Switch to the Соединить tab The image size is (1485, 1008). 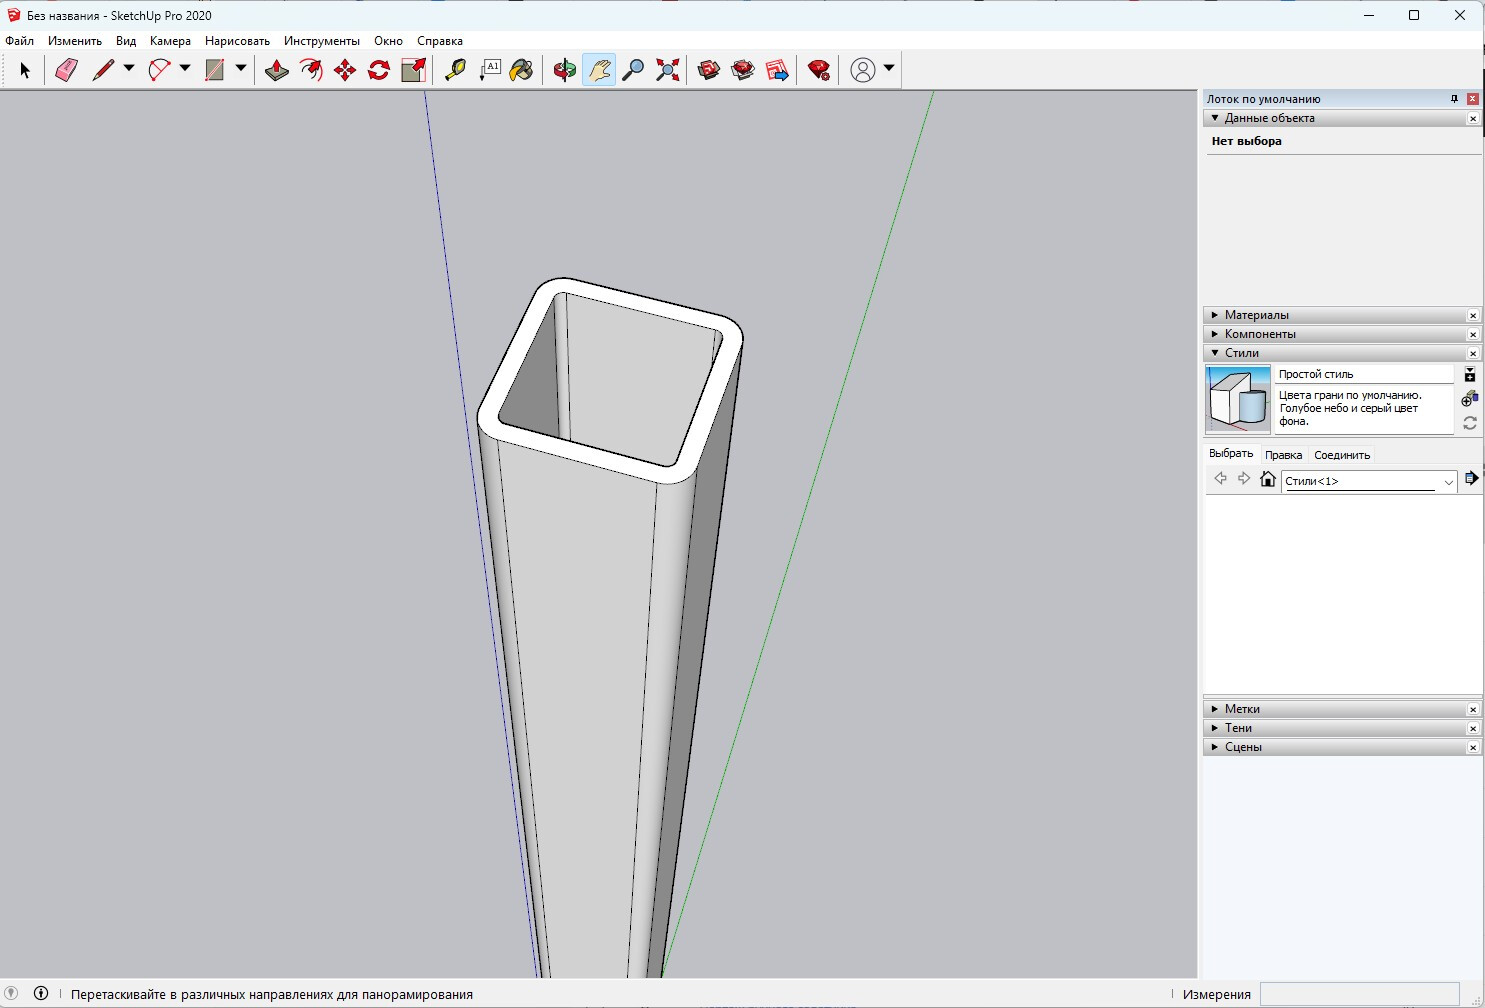(x=1342, y=455)
